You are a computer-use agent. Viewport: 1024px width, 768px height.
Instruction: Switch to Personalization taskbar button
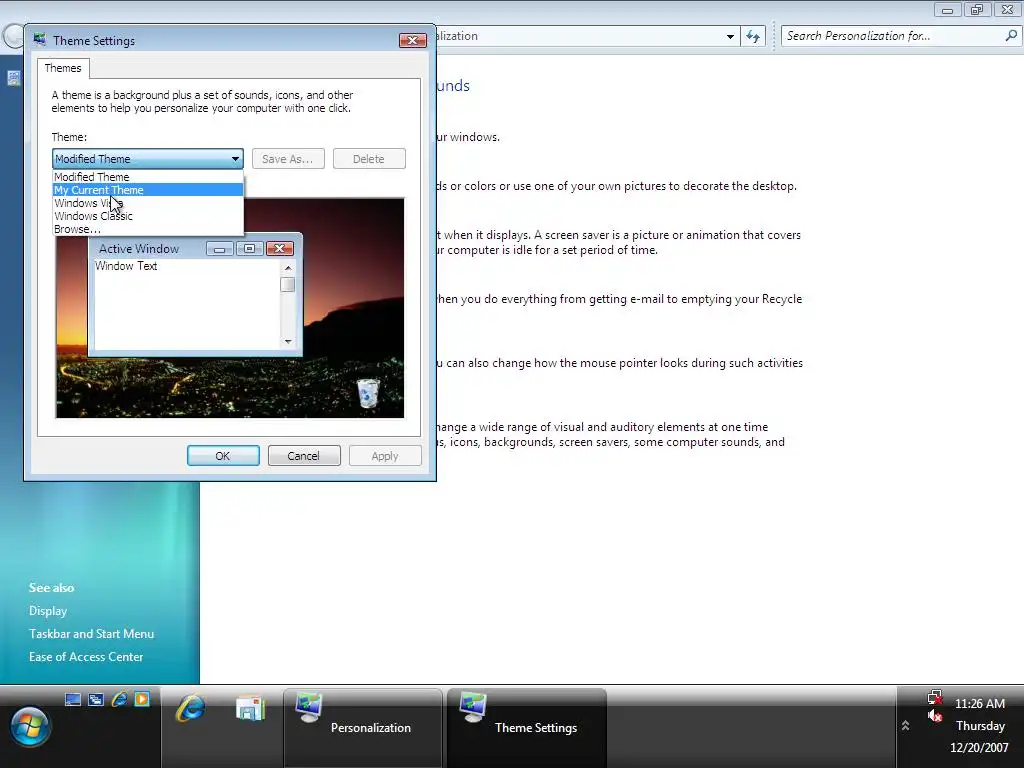pos(362,728)
